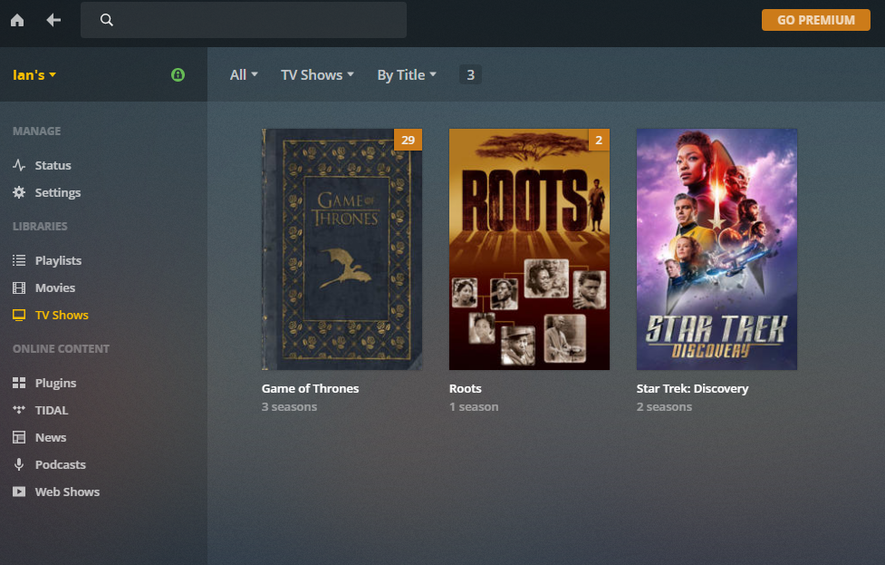Open Podcasts label in sidebar

(60, 465)
